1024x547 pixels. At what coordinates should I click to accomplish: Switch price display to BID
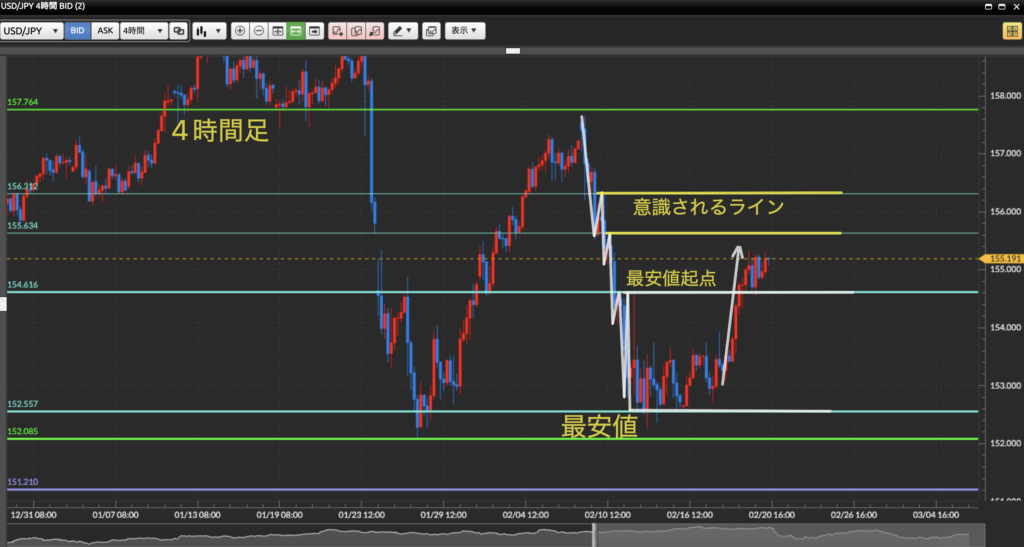(77, 31)
